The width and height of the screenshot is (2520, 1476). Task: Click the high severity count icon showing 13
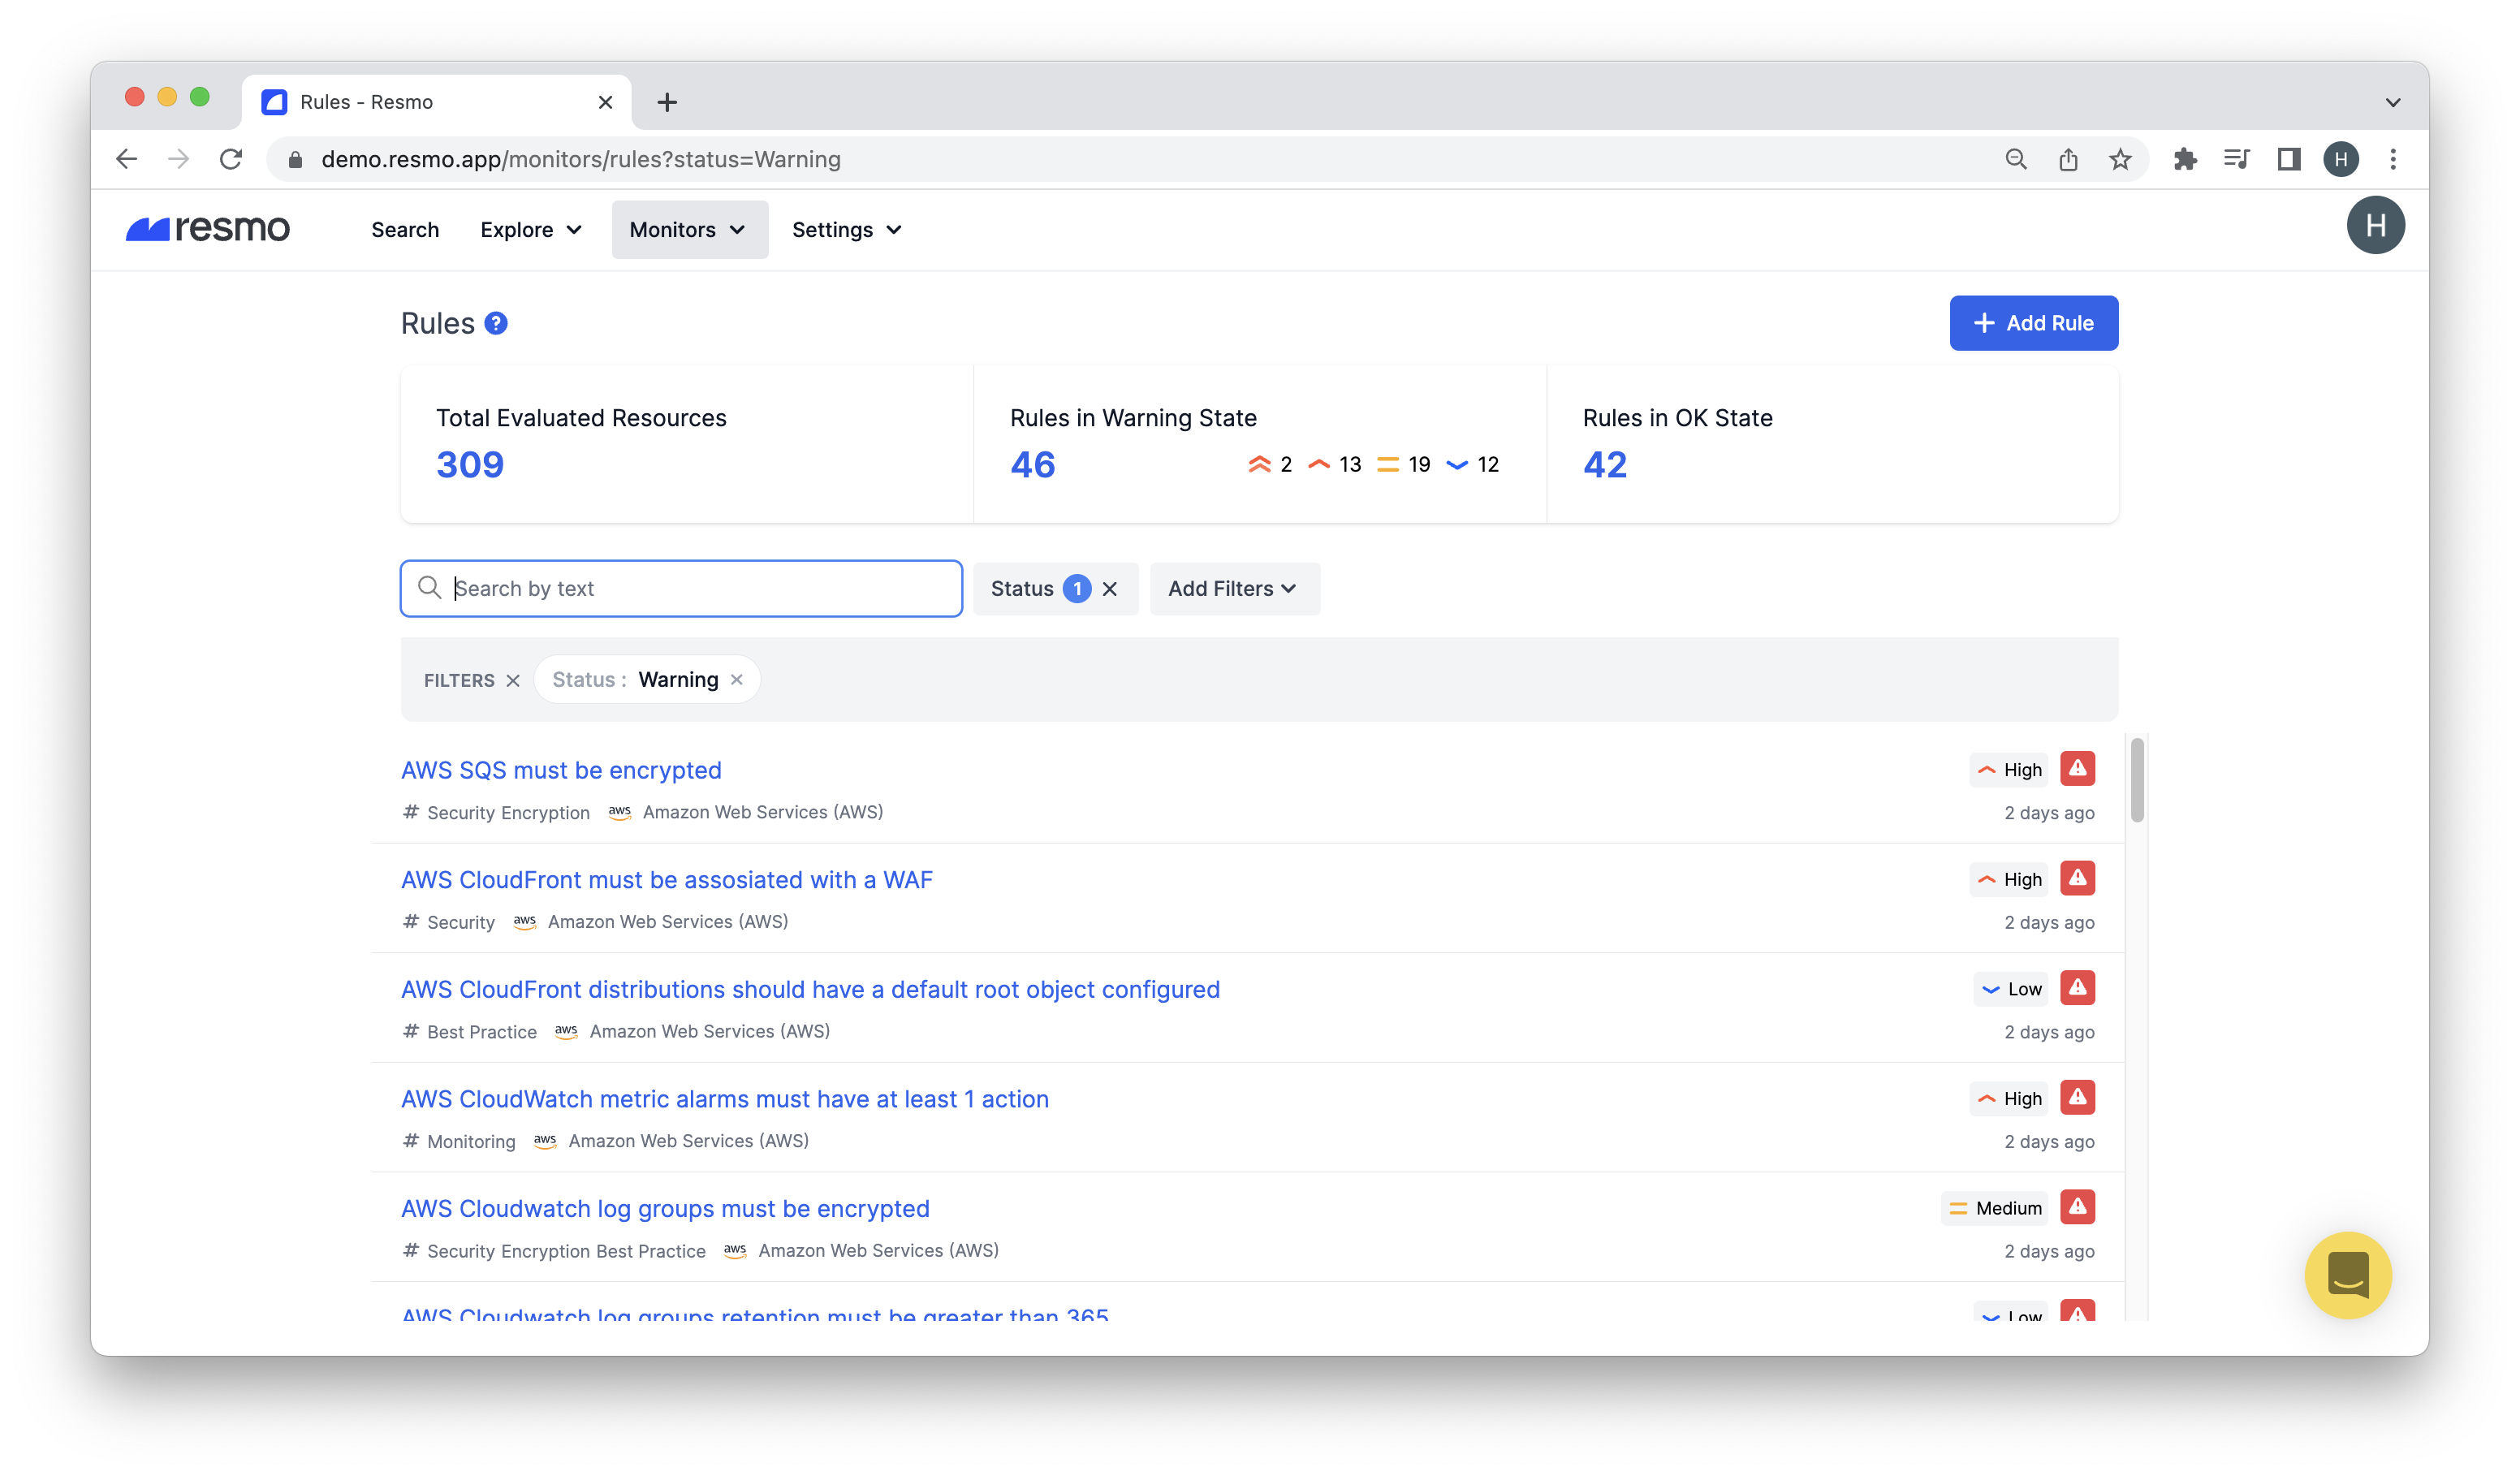pyautogui.click(x=1319, y=464)
